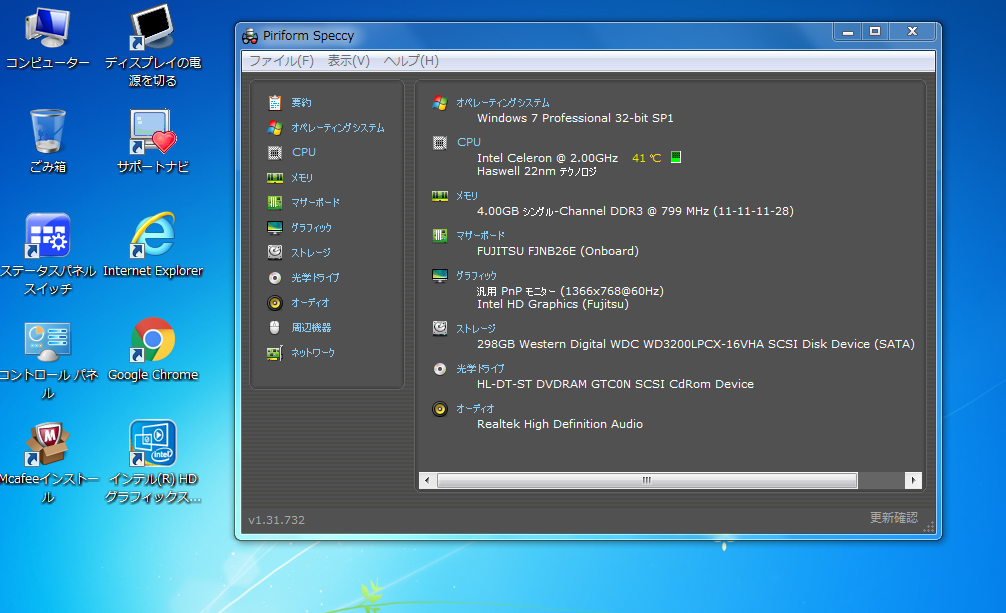Click the horizontal scrollbar right arrow
Screen dimensions: 1006x613
(914, 480)
